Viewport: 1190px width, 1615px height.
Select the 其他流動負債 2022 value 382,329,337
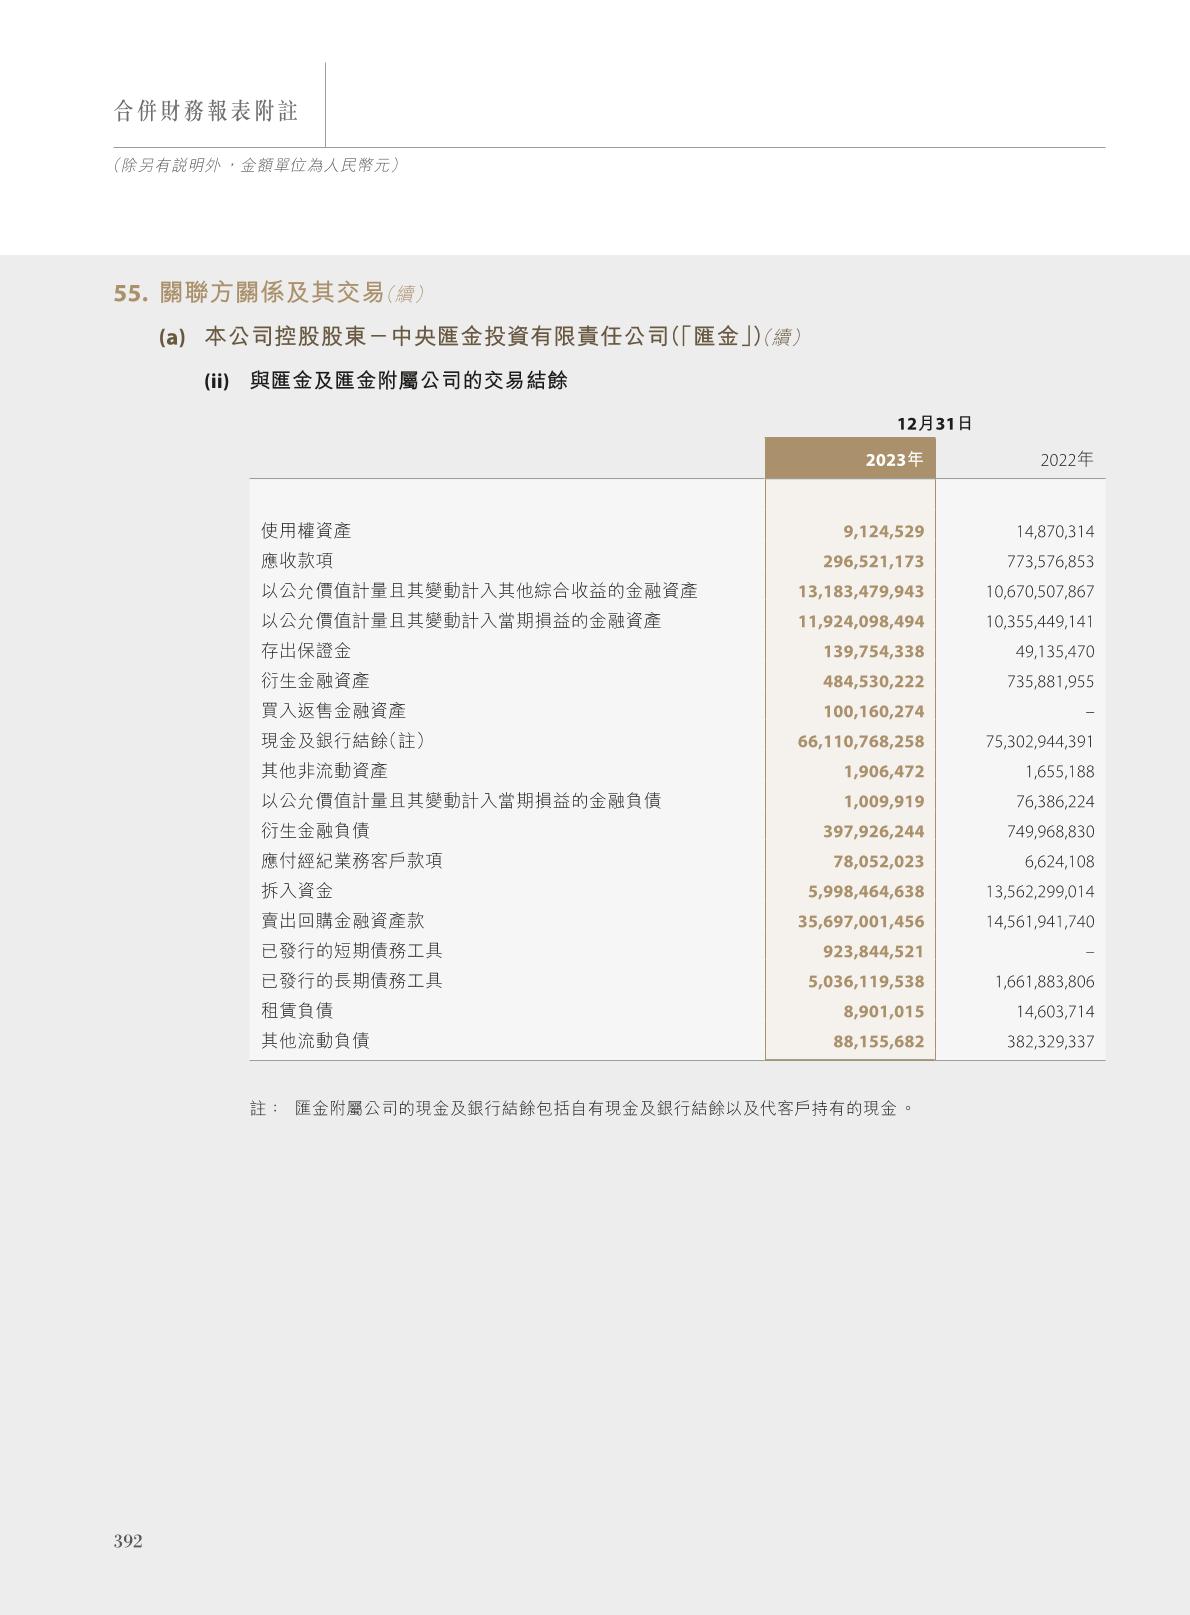(x=1050, y=1042)
